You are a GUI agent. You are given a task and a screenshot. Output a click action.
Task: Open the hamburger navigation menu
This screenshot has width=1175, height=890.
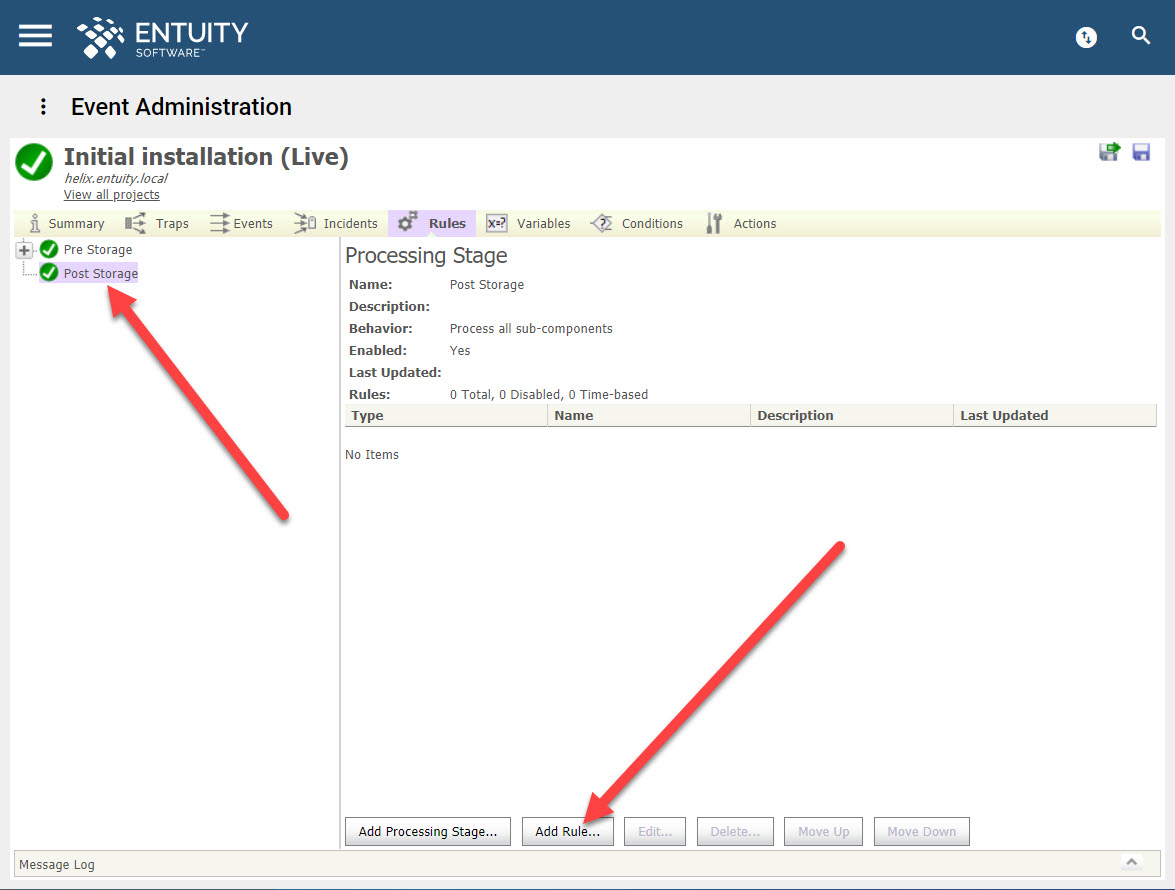coord(34,36)
